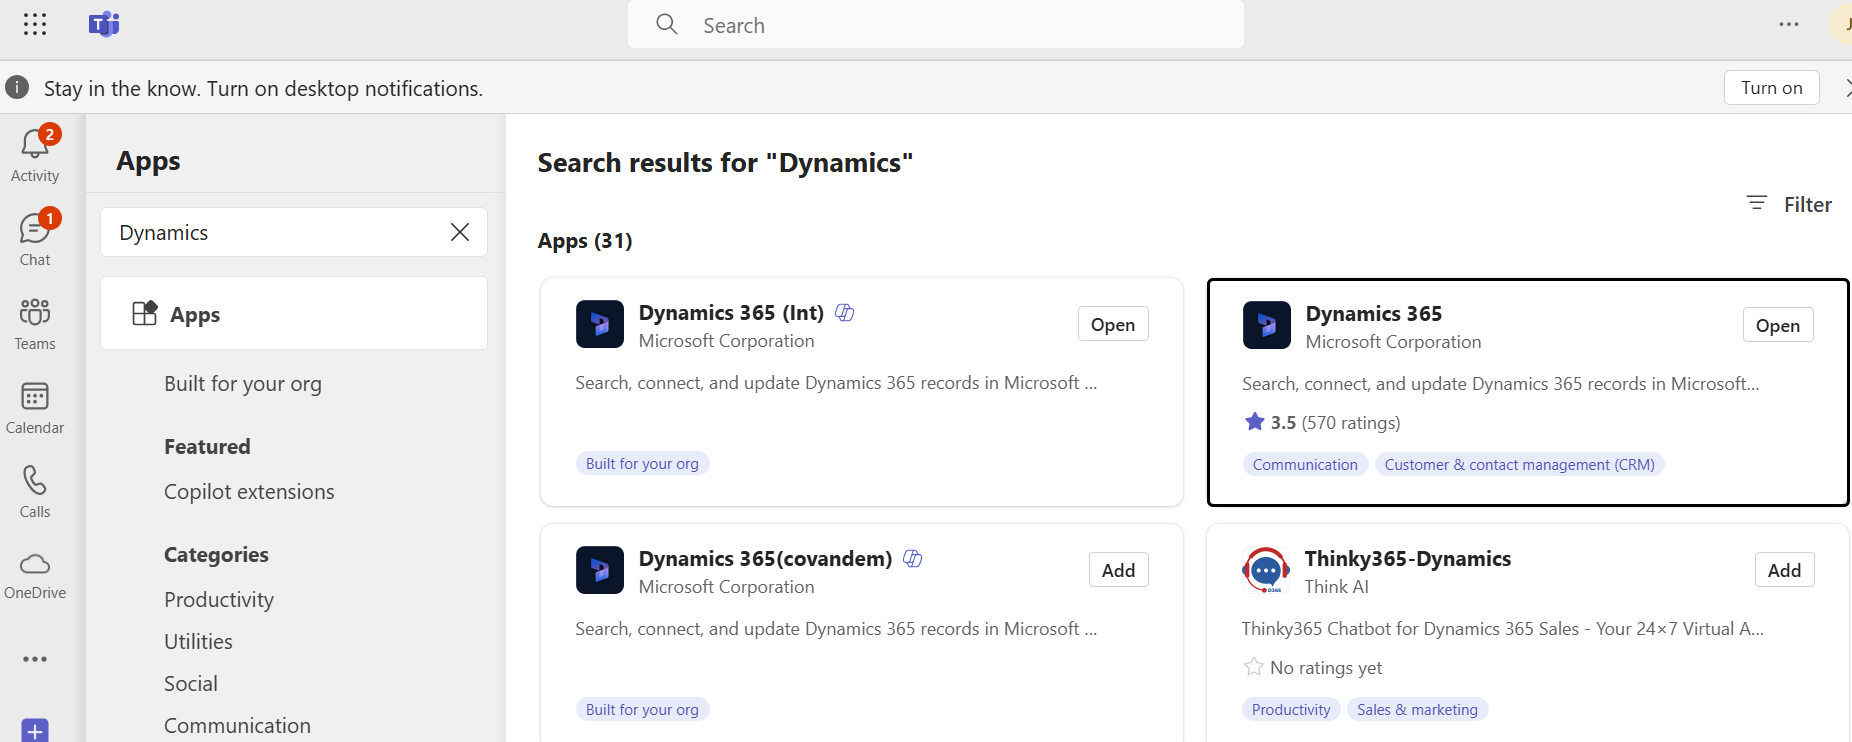Click the Dynamics 365 app logo
Viewport: 1852px width, 742px height.
(1267, 325)
